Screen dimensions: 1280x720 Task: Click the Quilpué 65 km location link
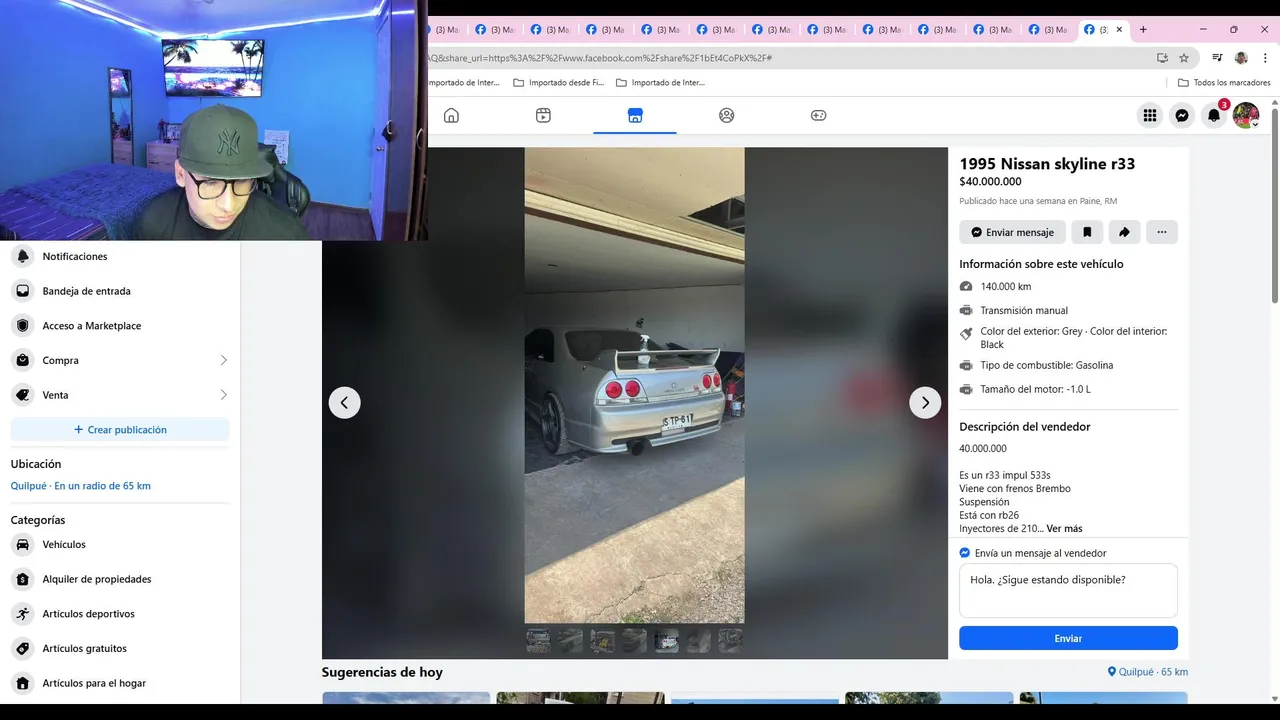1148,672
